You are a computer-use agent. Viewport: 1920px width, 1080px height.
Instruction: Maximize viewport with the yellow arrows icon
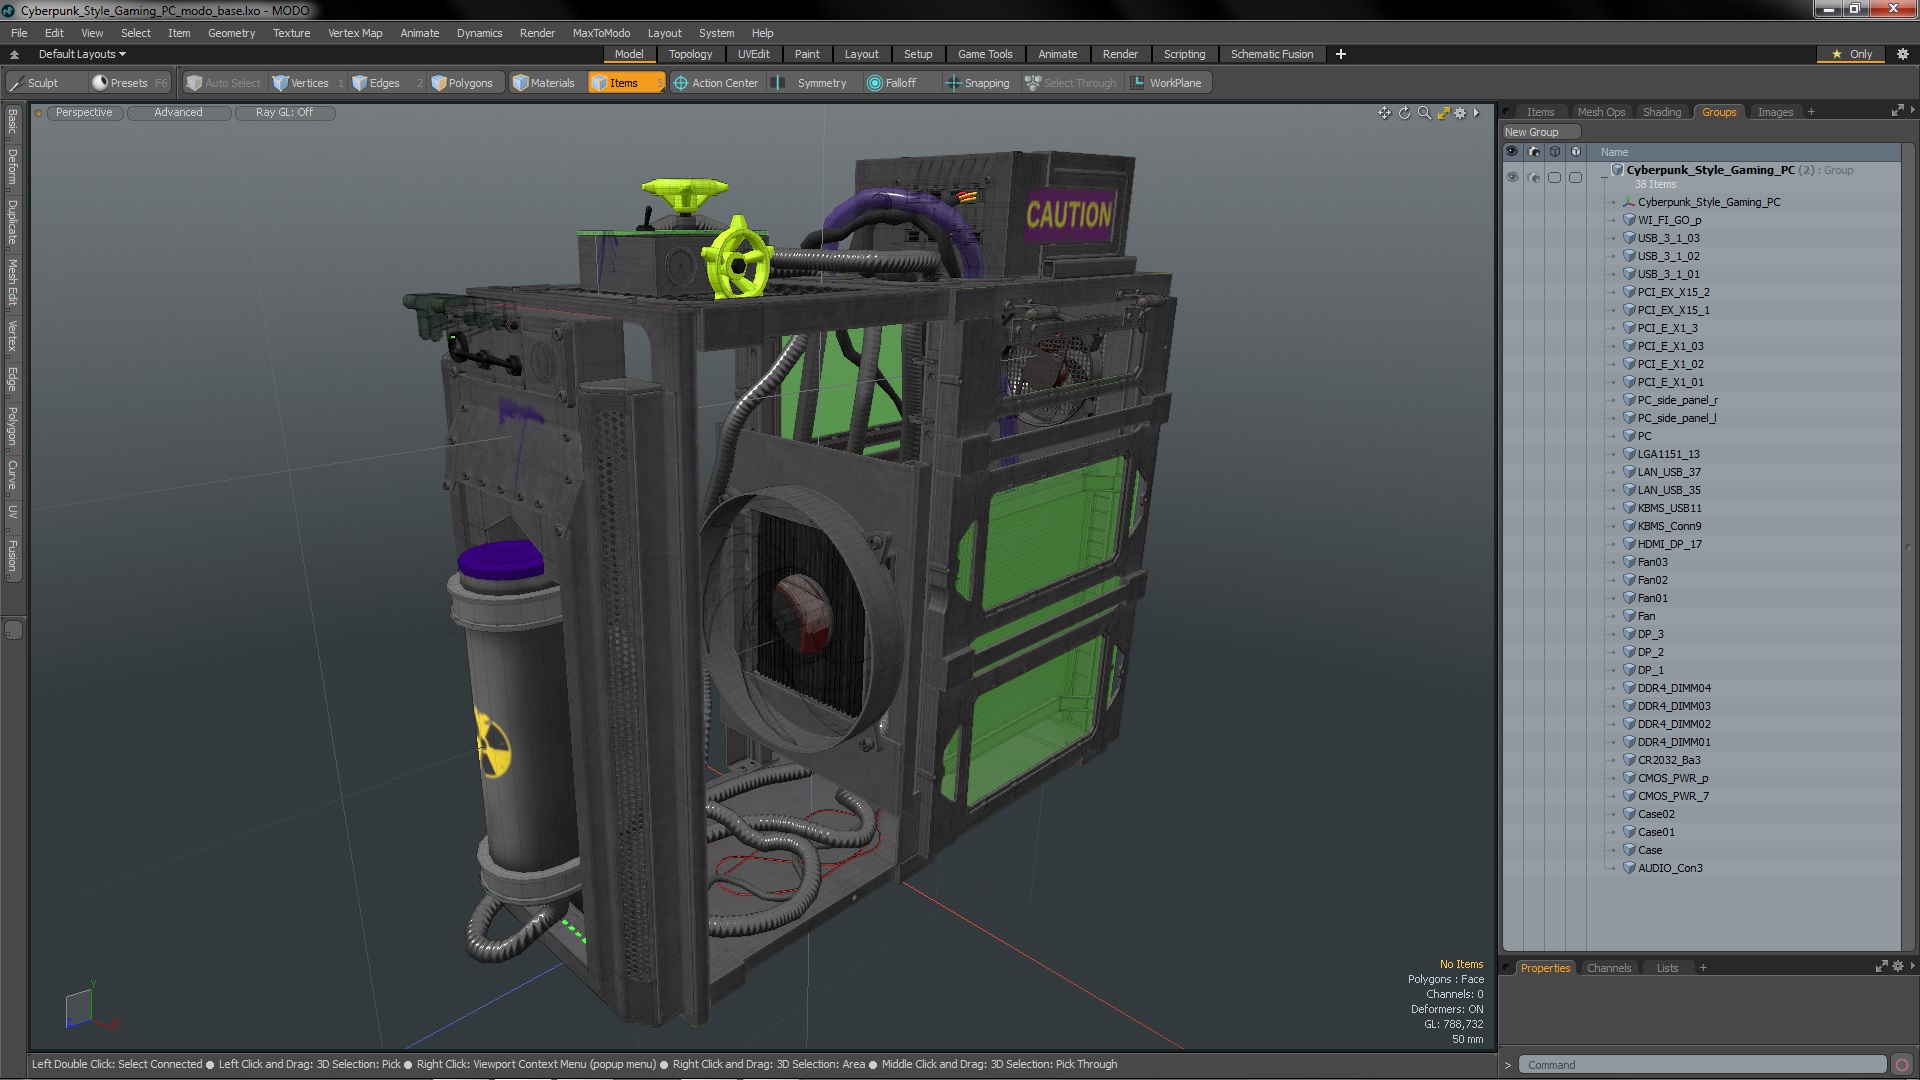(1443, 113)
